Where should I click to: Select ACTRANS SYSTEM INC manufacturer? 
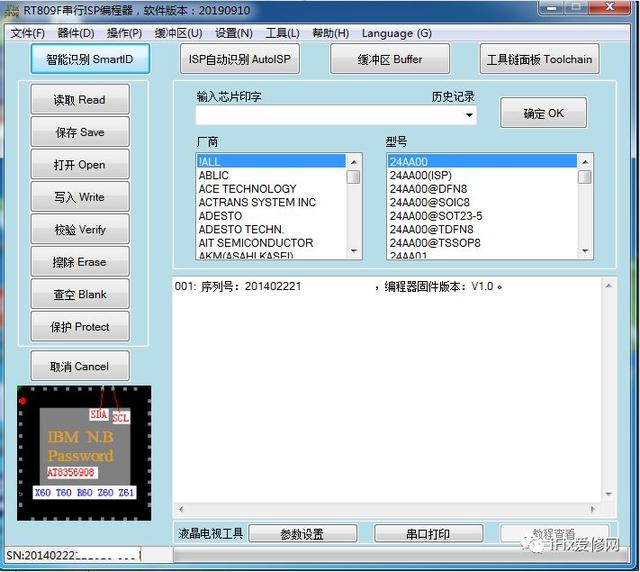[271, 202]
